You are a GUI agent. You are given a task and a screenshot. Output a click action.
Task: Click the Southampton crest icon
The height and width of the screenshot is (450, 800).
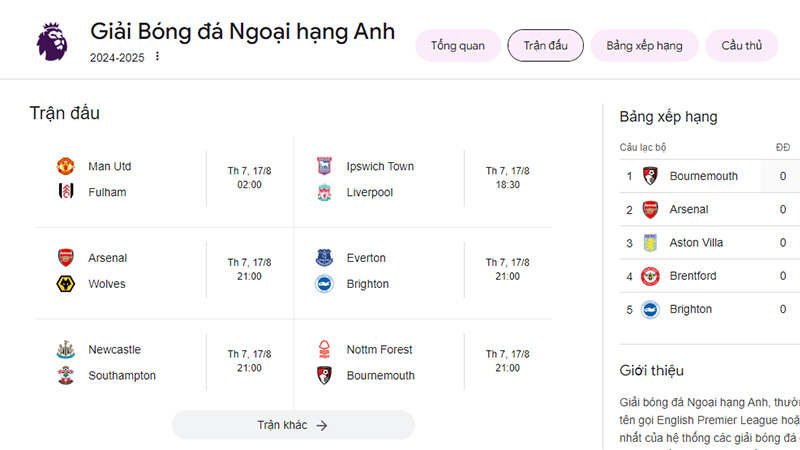(65, 376)
